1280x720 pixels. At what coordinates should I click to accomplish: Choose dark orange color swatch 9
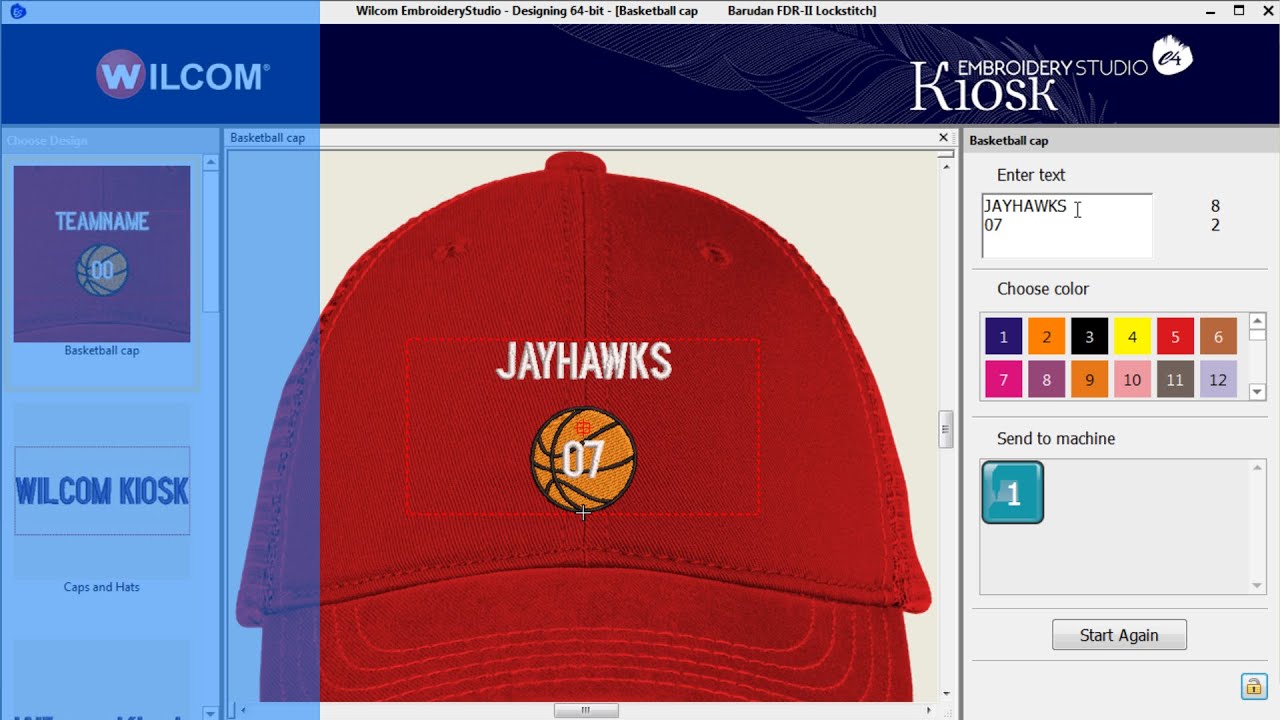click(x=1090, y=380)
